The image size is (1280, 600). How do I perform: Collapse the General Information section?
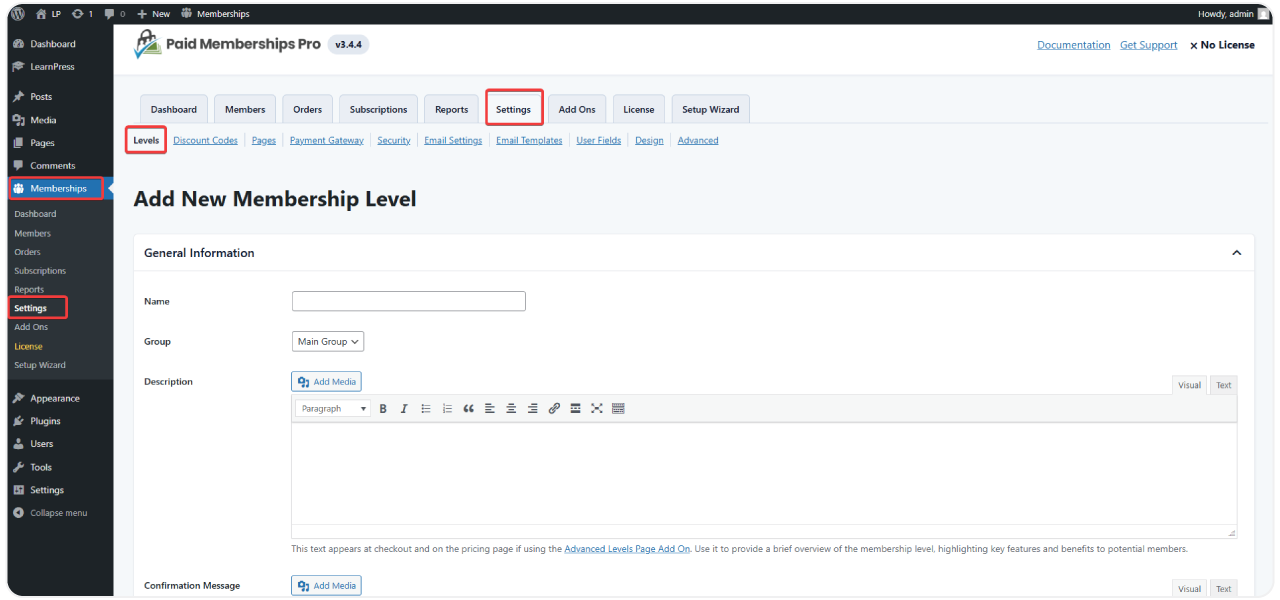1236,253
